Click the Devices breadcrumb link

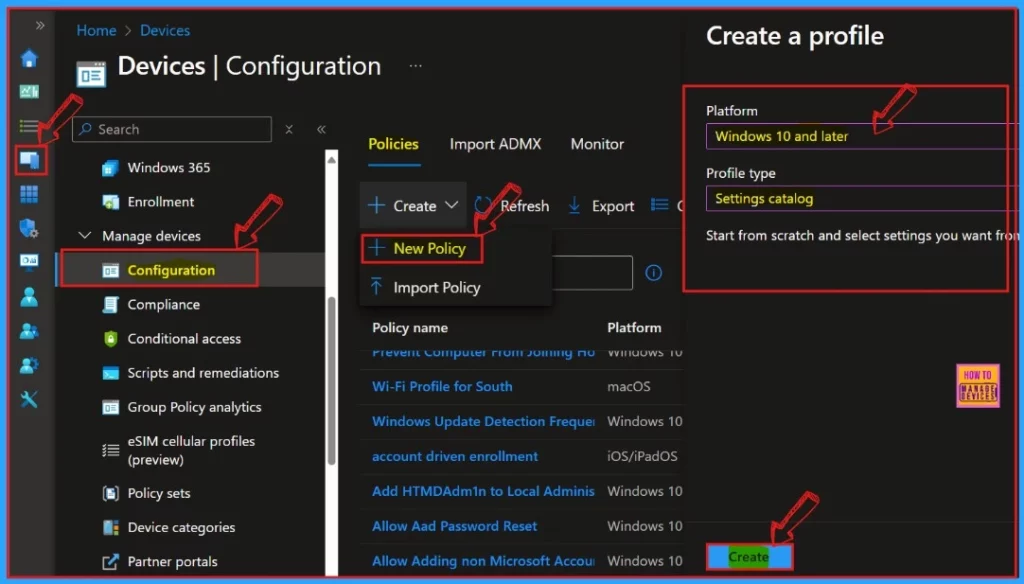(x=165, y=31)
